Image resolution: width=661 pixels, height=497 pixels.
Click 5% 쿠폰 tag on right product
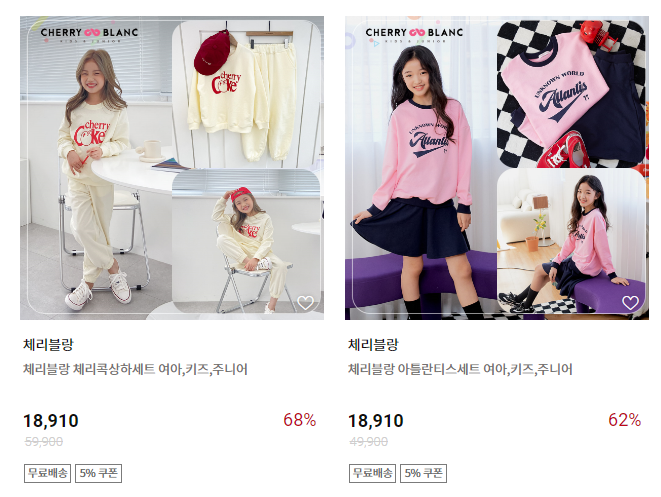[423, 473]
